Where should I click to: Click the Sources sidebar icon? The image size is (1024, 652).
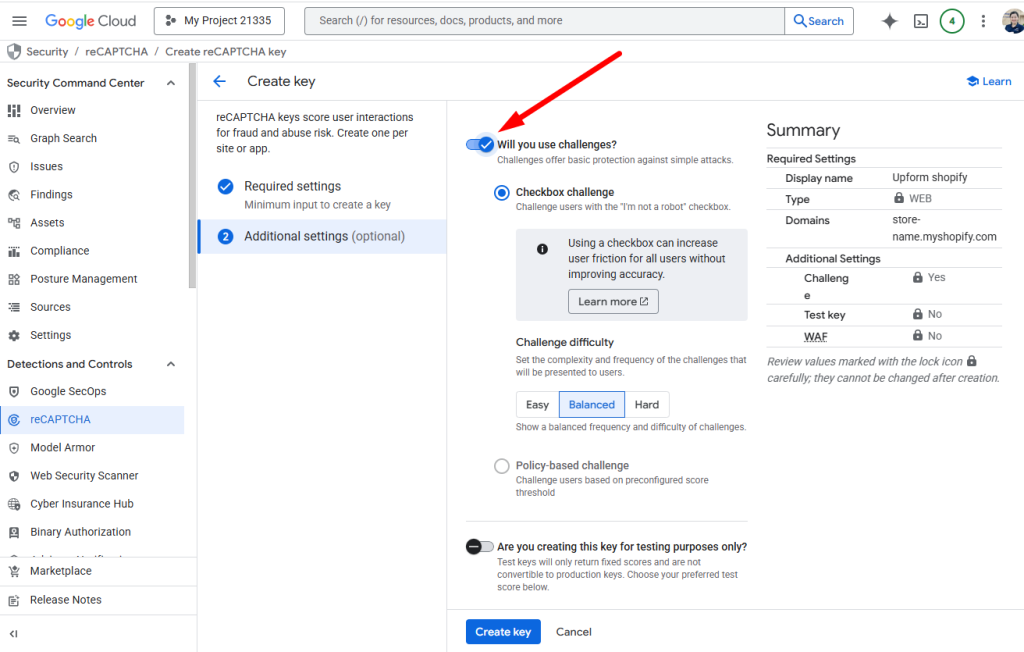click(x=14, y=307)
